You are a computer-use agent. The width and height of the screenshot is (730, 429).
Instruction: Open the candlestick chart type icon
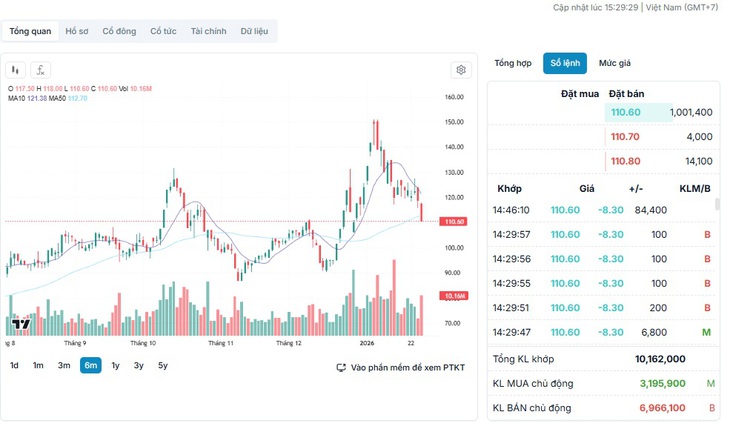[x=15, y=70]
